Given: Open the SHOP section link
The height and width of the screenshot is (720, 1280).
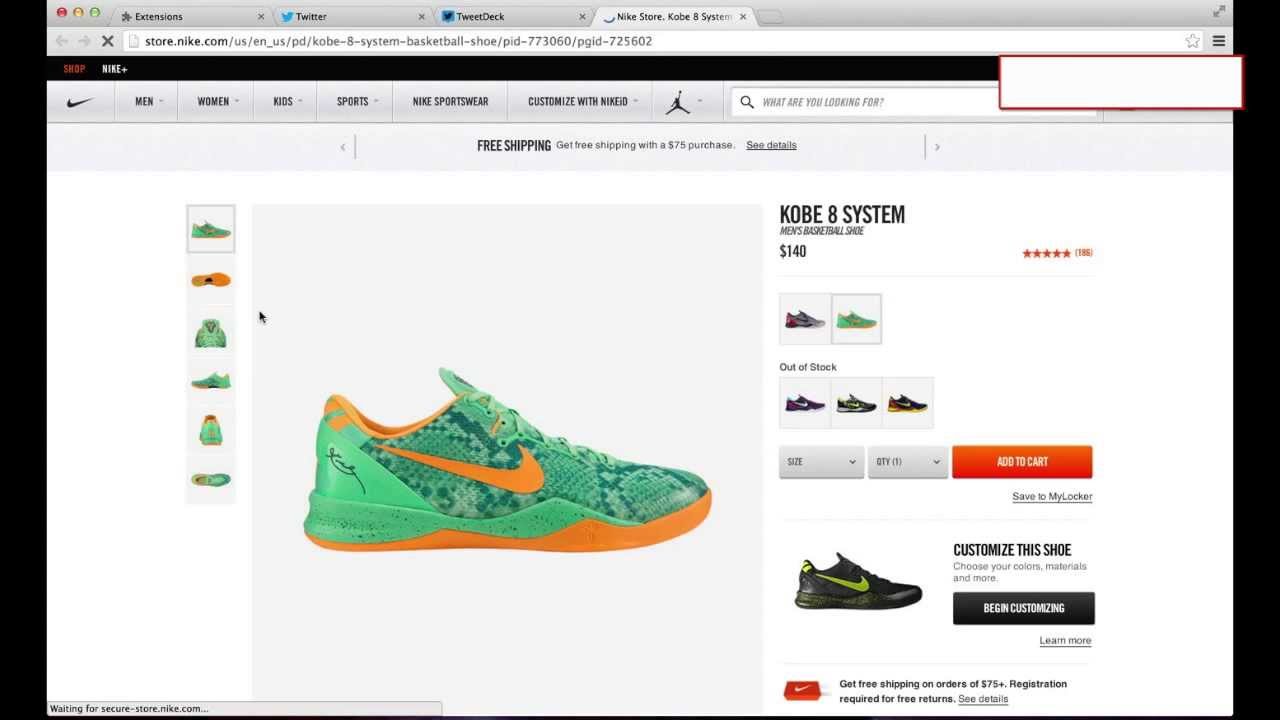Looking at the screenshot, I should click(74, 69).
